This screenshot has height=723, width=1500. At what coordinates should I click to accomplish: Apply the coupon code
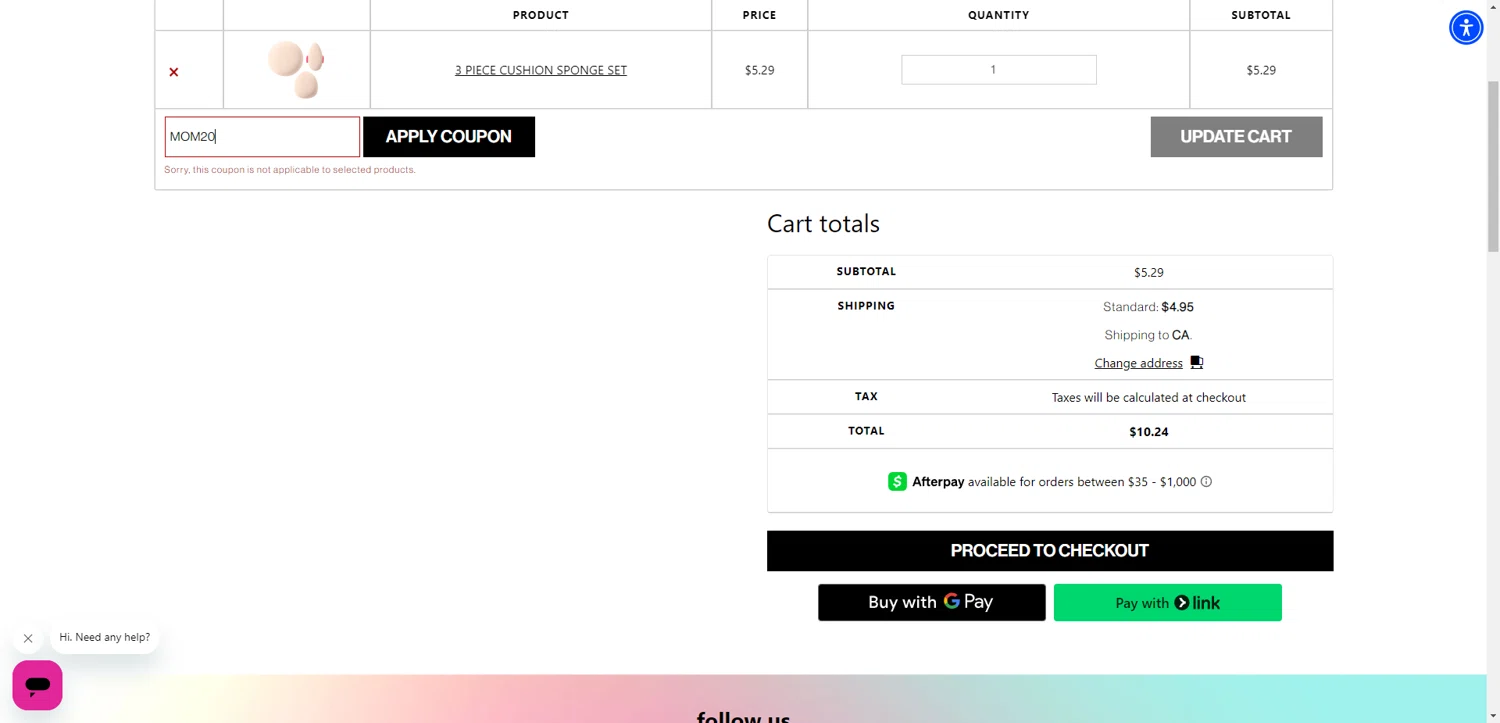(x=448, y=137)
